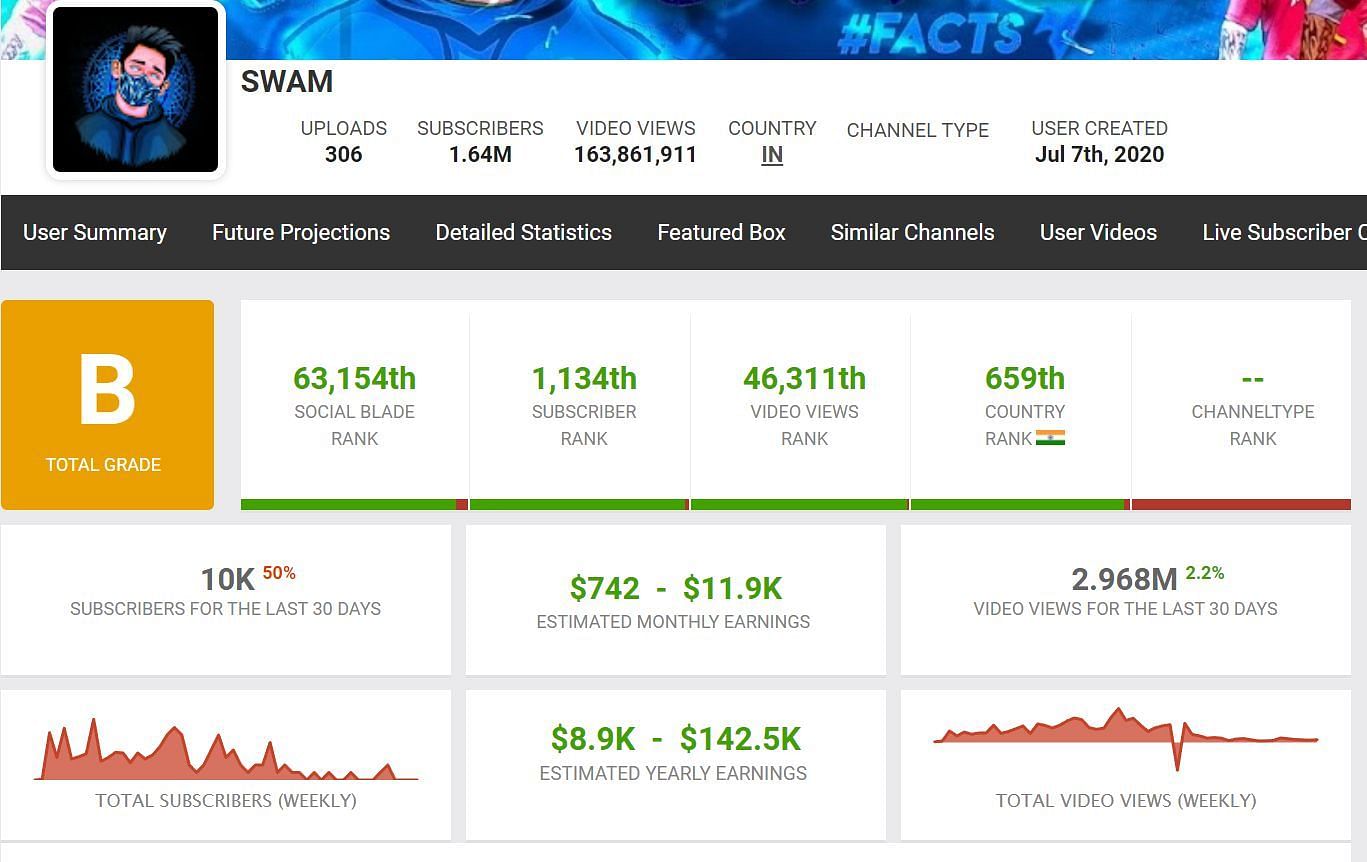1367x862 pixels.
Task: Go to the Similar Channels tab
Action: click(x=912, y=232)
